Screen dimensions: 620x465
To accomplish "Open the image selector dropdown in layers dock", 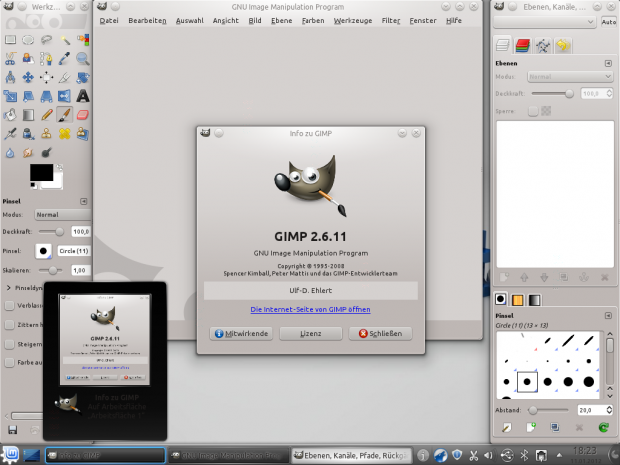I will point(544,22).
